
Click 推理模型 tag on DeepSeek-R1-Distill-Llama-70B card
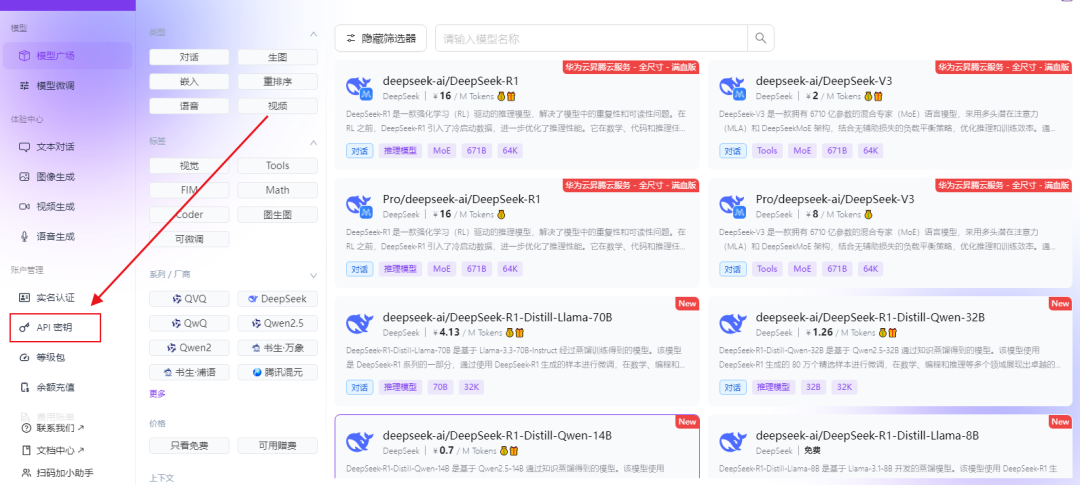(x=401, y=387)
